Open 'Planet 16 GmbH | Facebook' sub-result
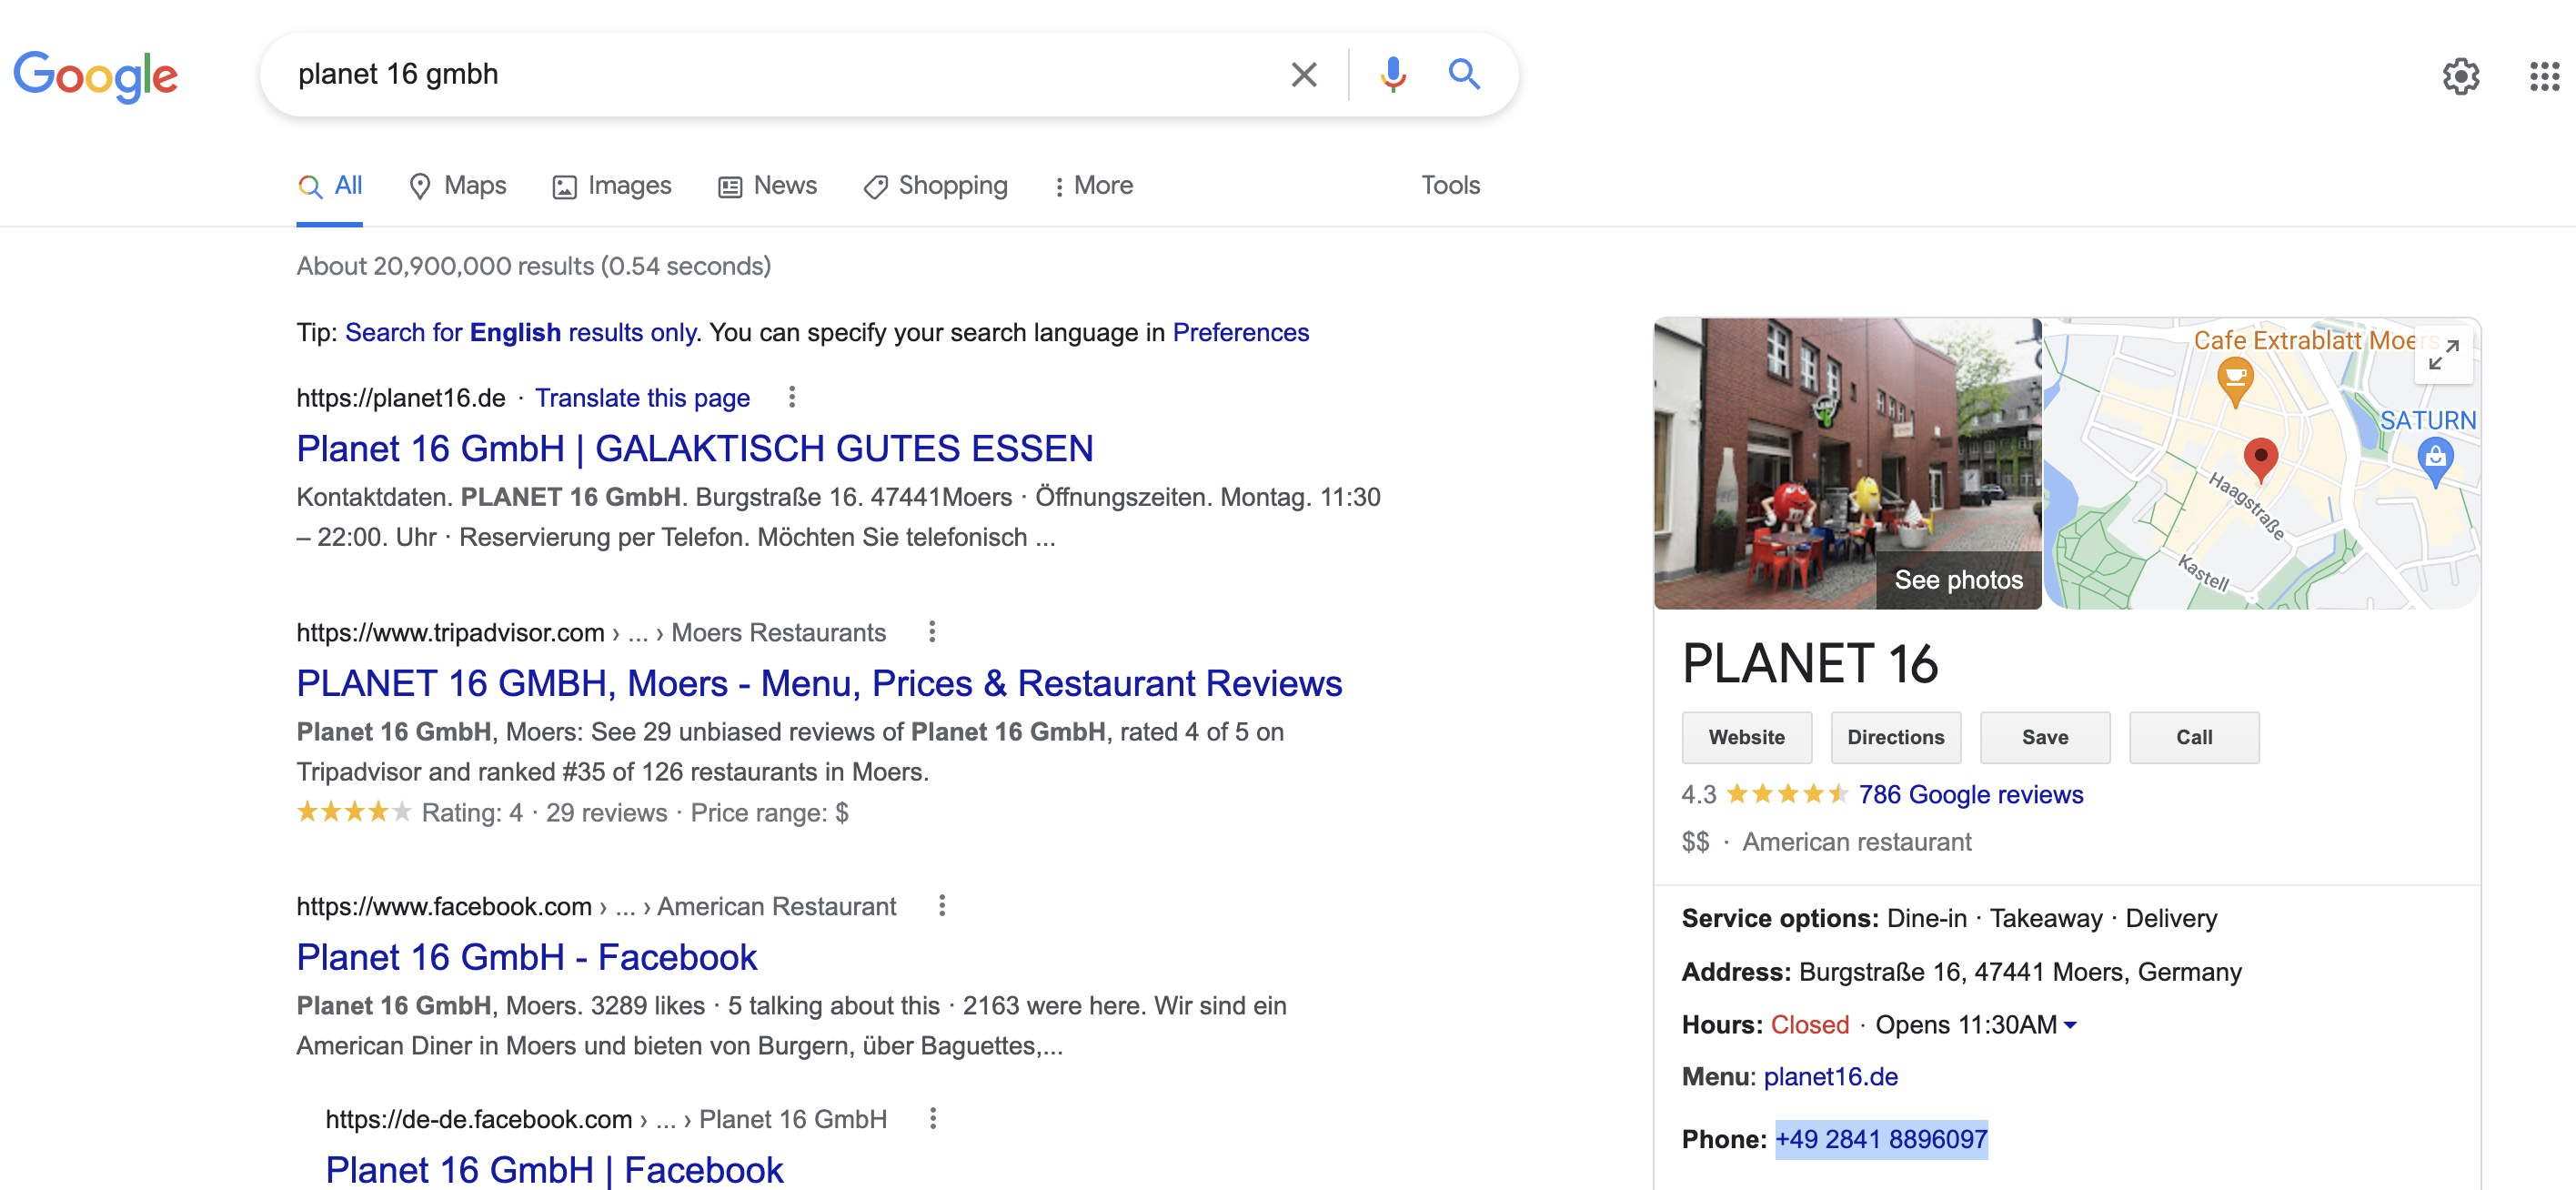 point(554,1169)
